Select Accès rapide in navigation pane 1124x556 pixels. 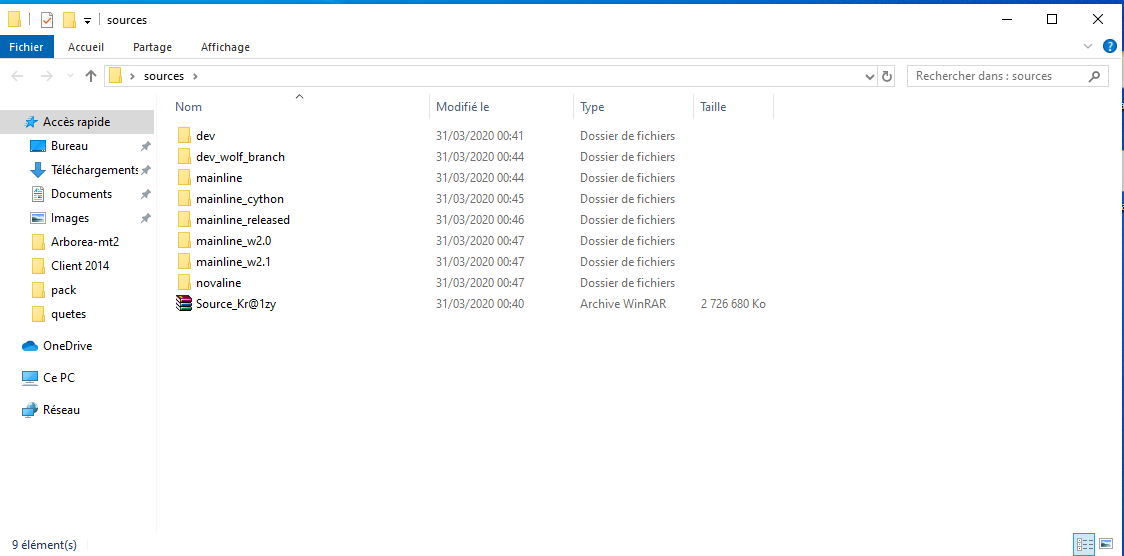(77, 123)
